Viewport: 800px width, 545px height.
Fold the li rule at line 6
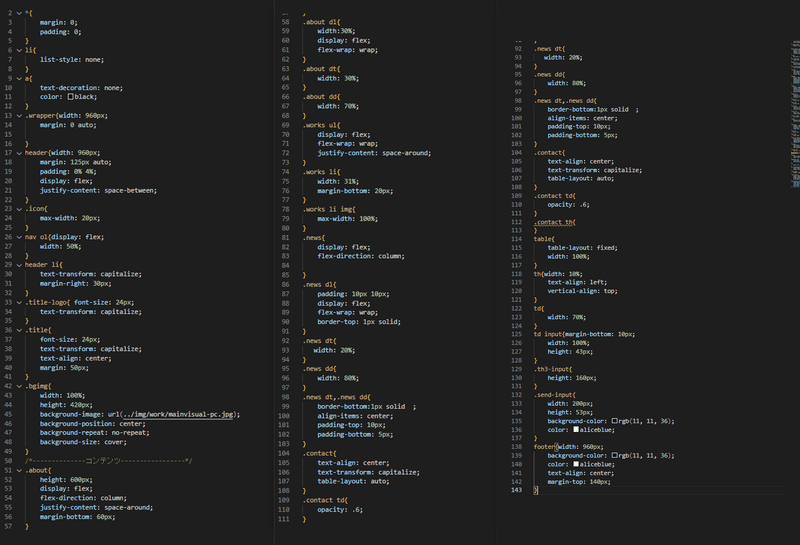pos(19,51)
